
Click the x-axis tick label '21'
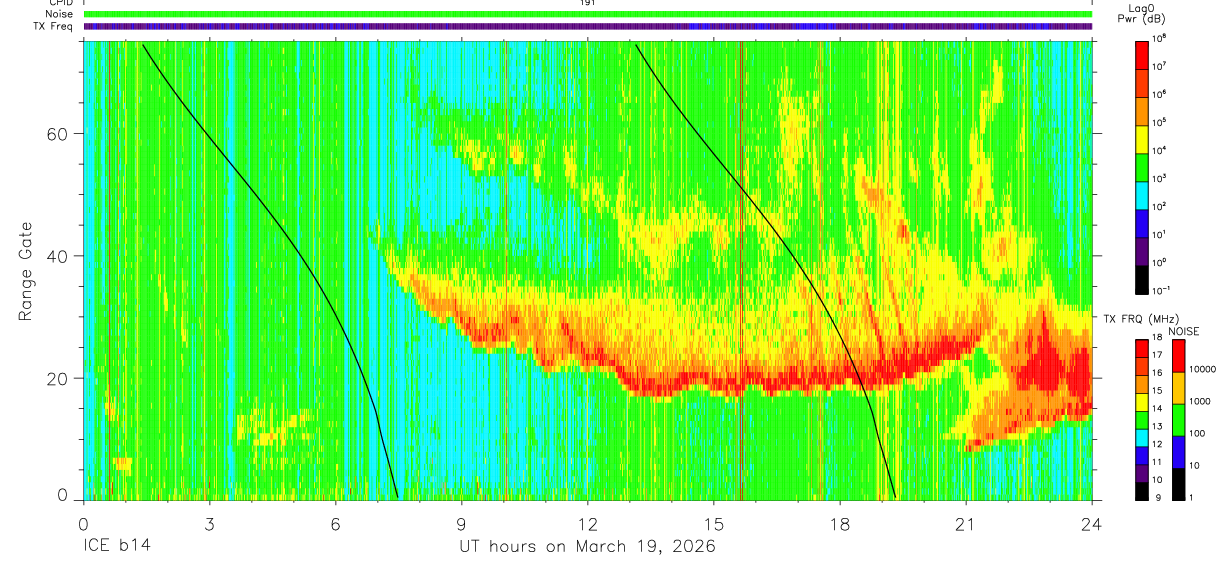[x=966, y=524]
